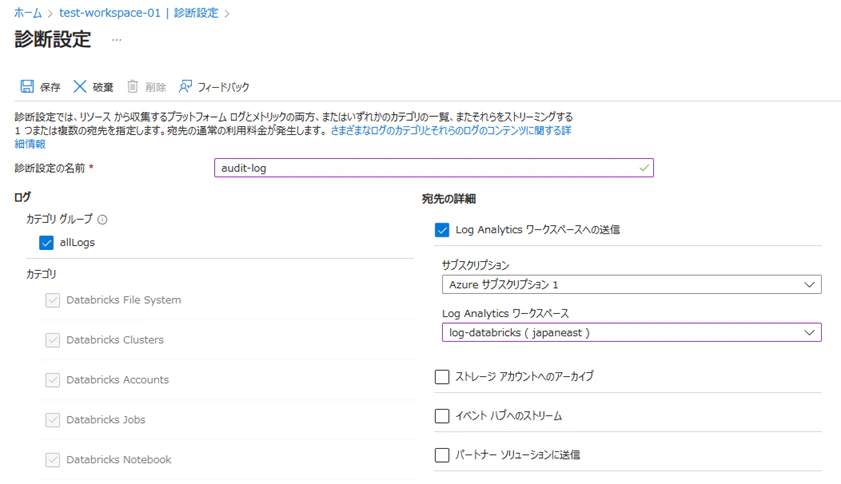Click the save (保存) disk icon

(27, 86)
